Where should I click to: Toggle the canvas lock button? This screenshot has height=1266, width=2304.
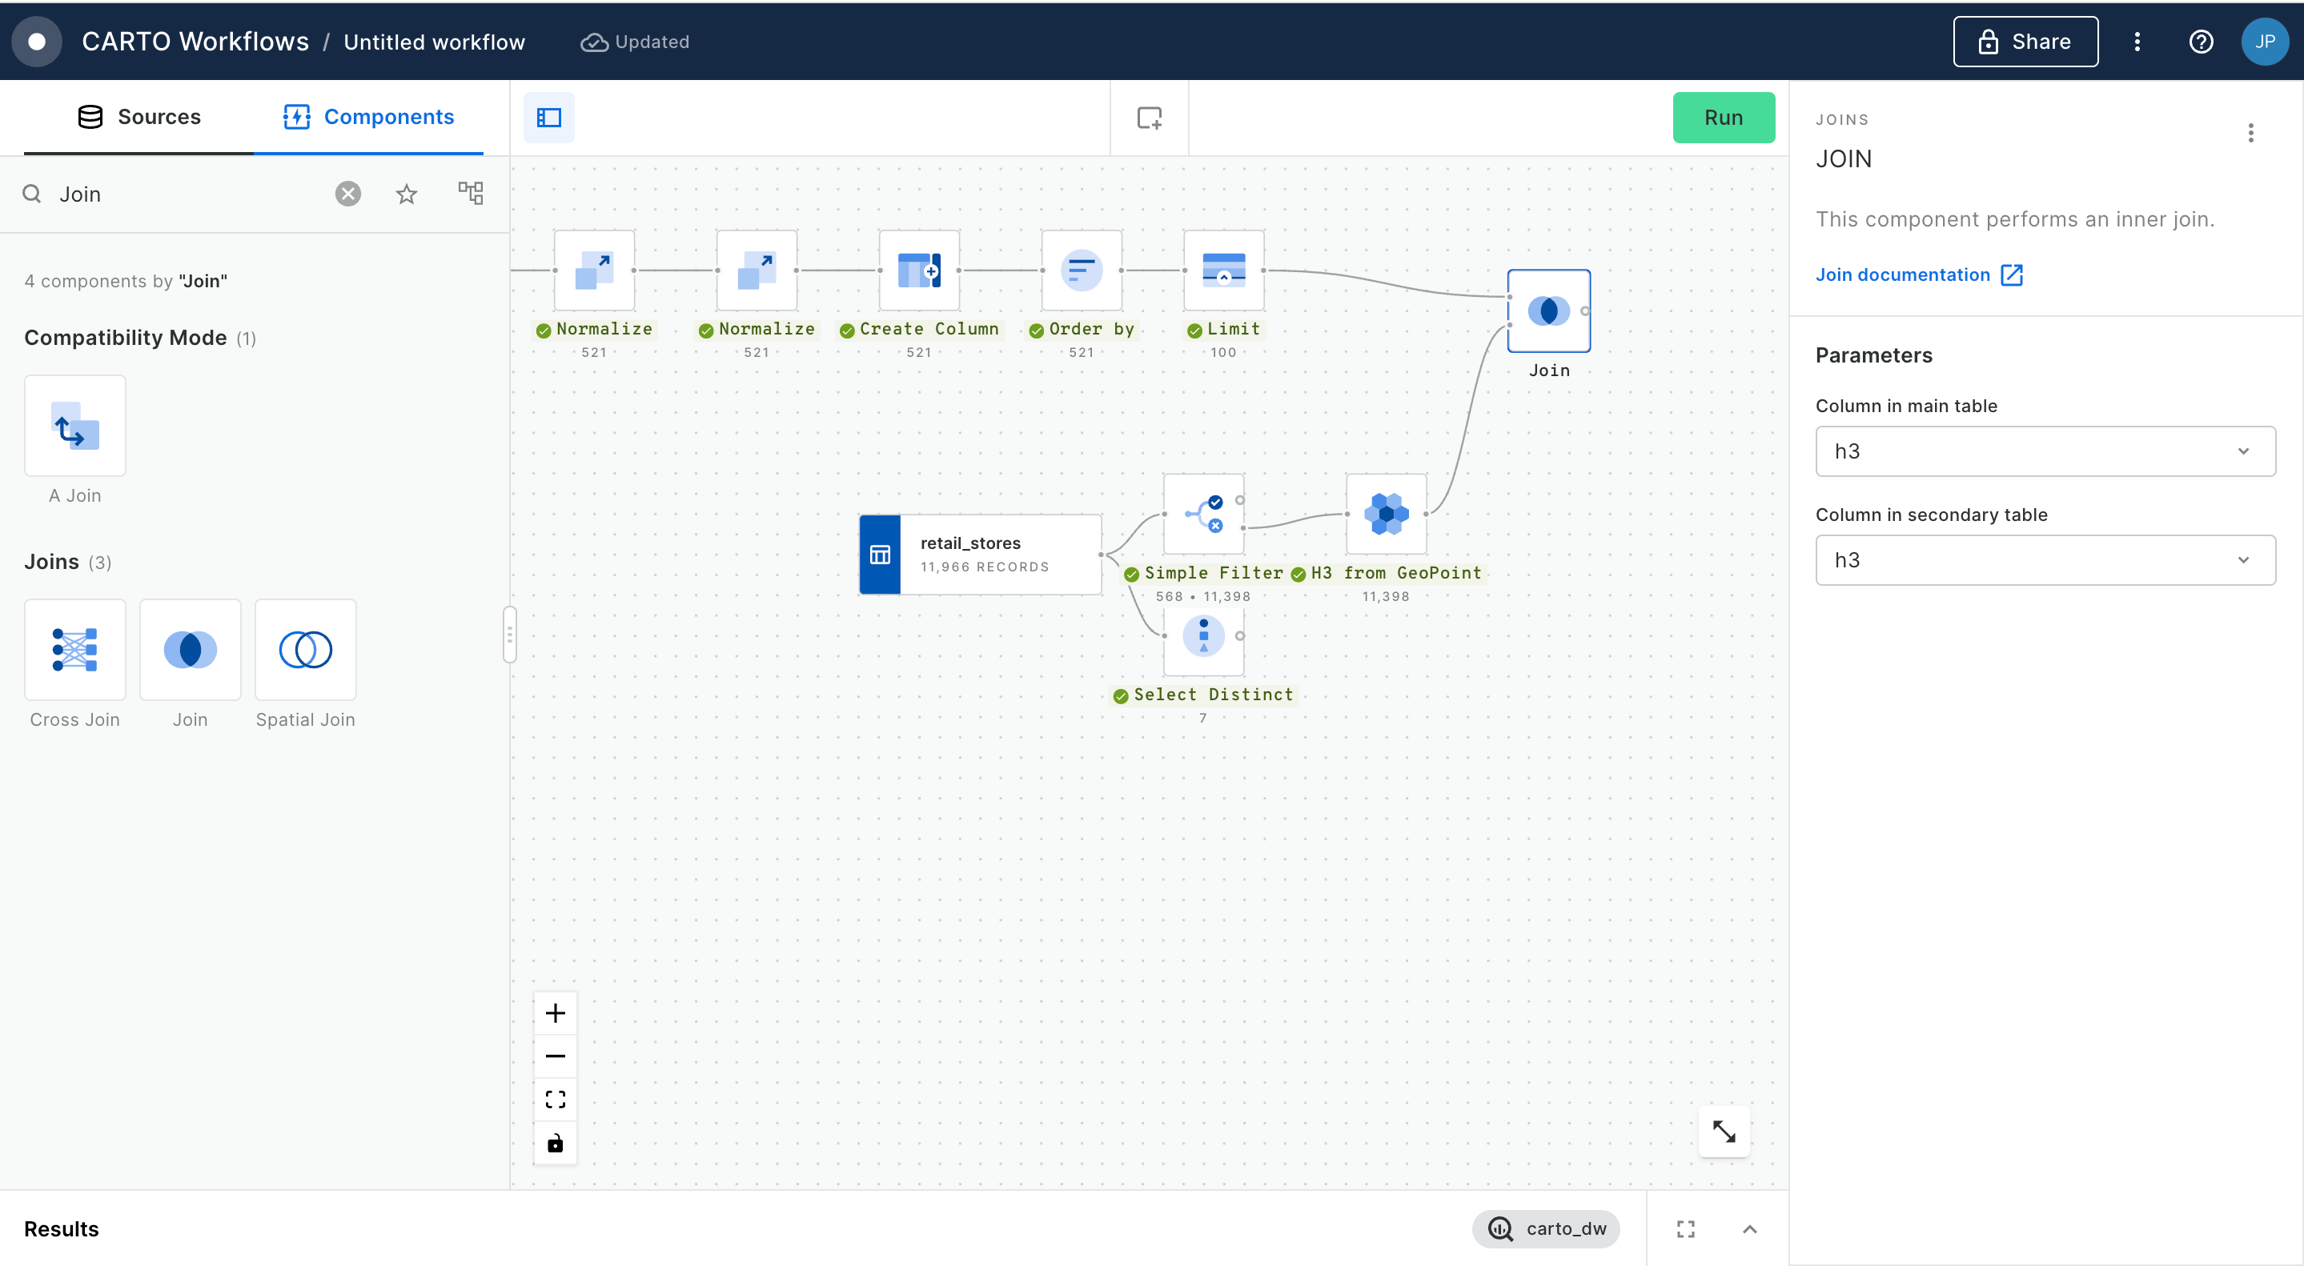[x=555, y=1143]
